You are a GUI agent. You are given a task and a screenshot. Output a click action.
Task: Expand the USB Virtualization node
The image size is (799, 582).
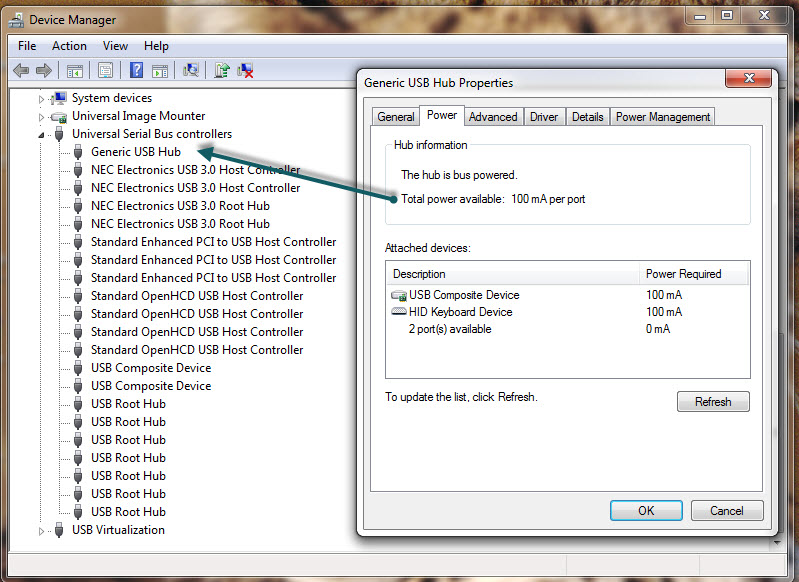[x=41, y=531]
